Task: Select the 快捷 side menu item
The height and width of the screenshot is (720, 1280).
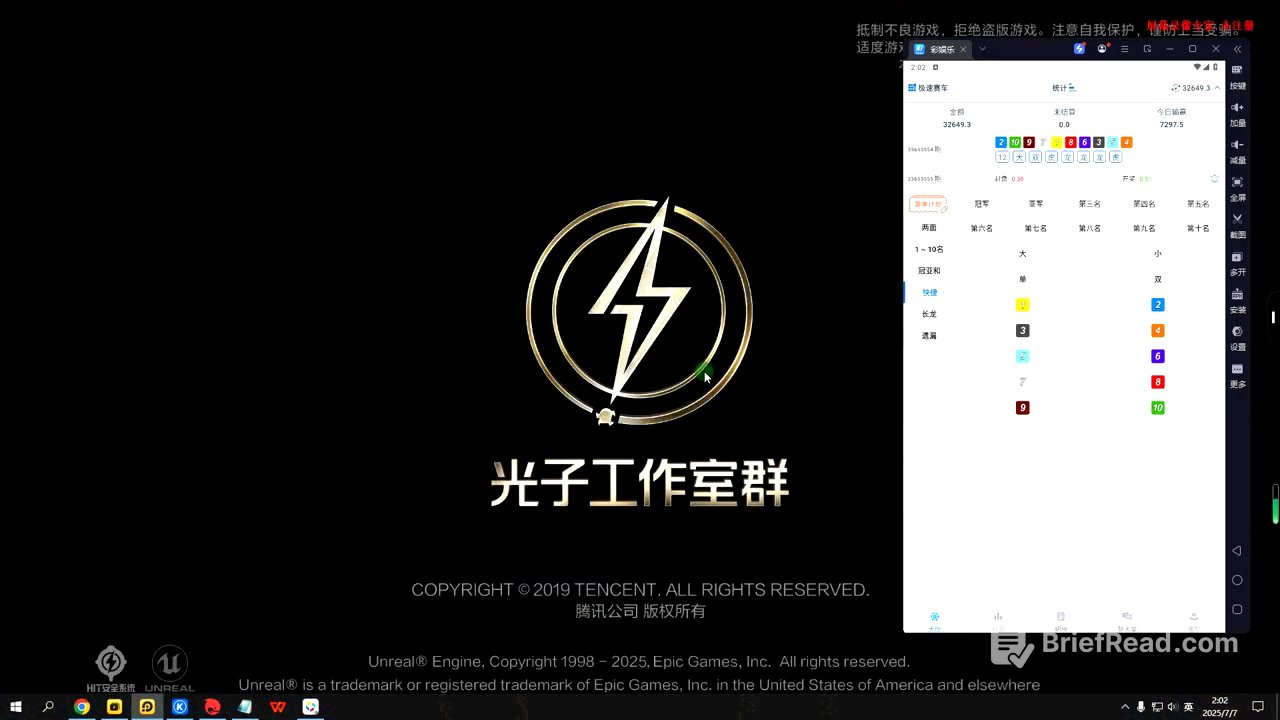Action: [x=930, y=292]
